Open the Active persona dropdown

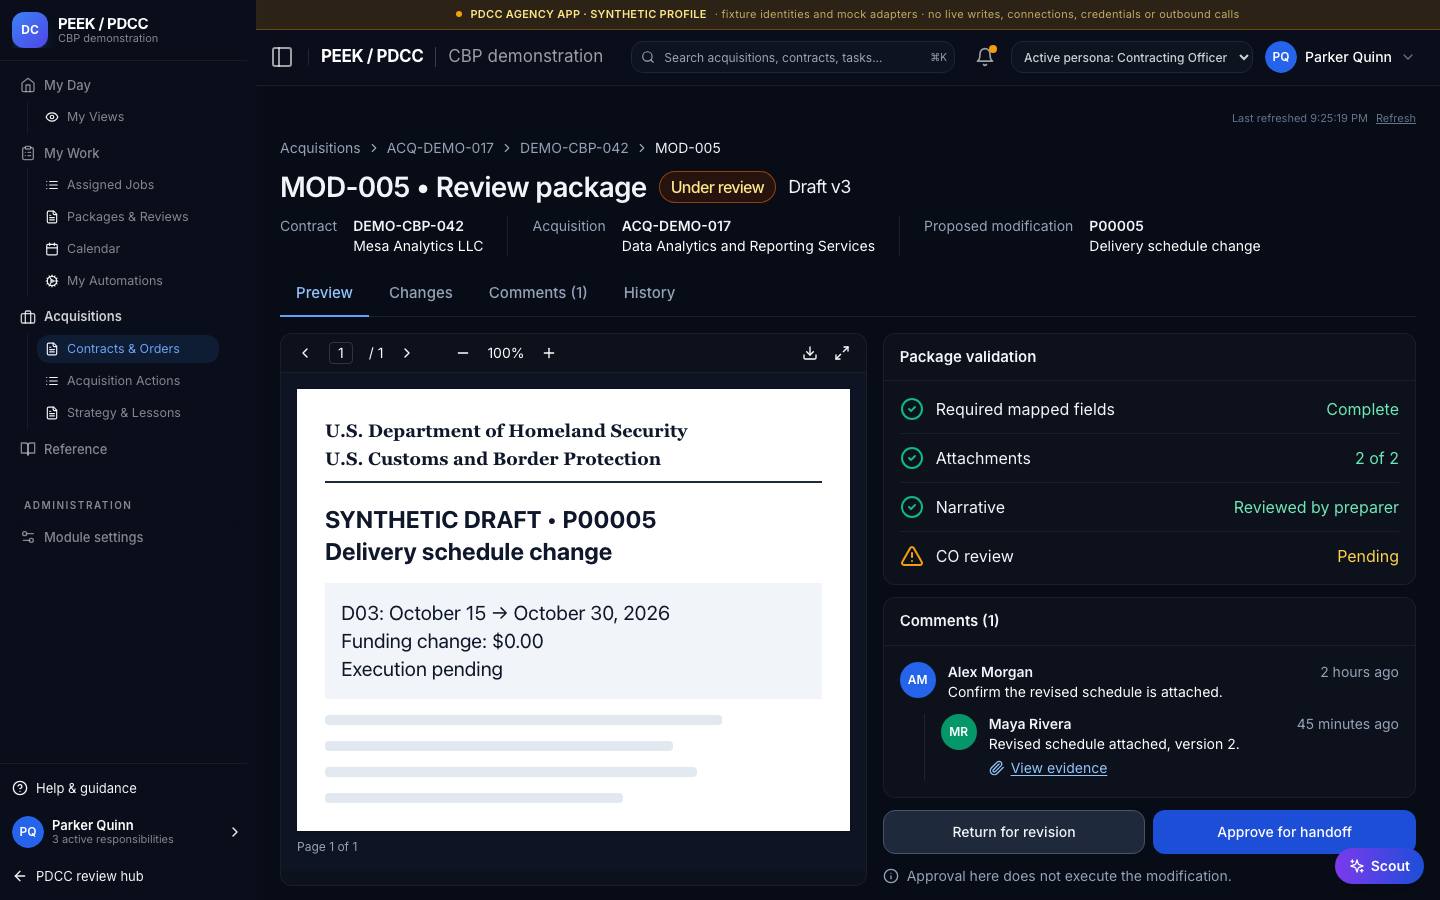click(x=1132, y=57)
